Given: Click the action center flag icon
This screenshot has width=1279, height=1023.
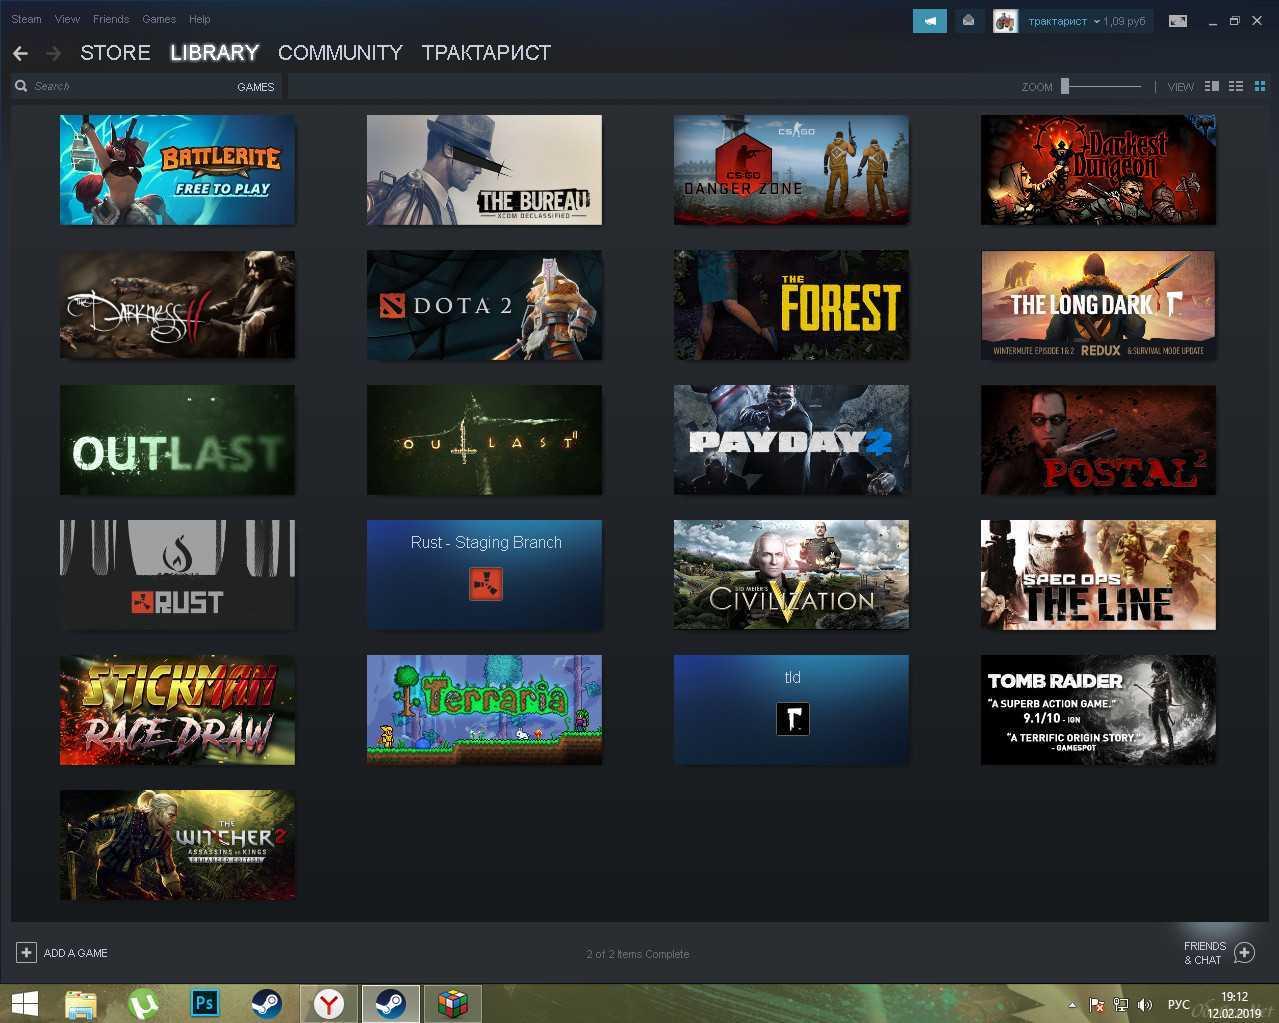Looking at the screenshot, I should click(1097, 1004).
